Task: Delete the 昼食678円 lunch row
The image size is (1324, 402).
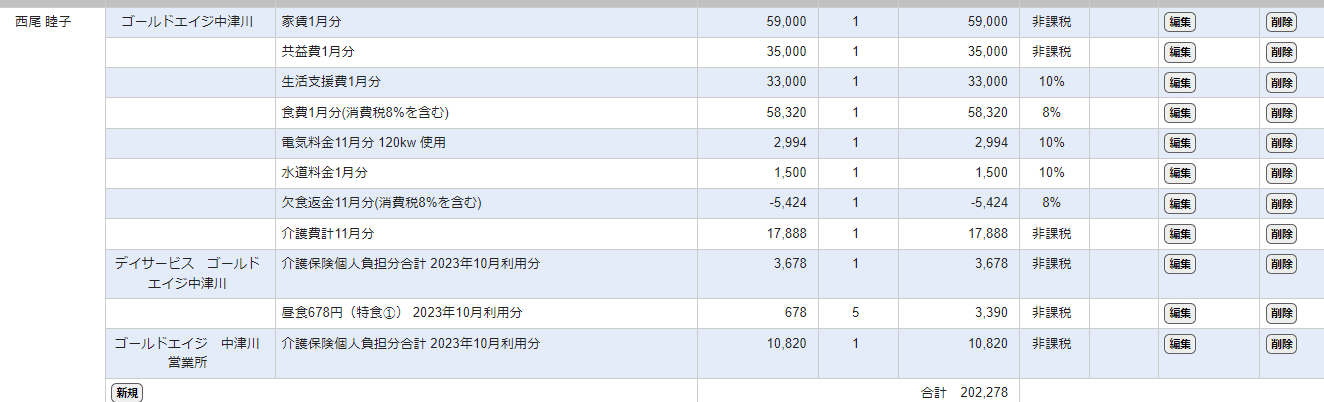Action: click(x=1281, y=313)
